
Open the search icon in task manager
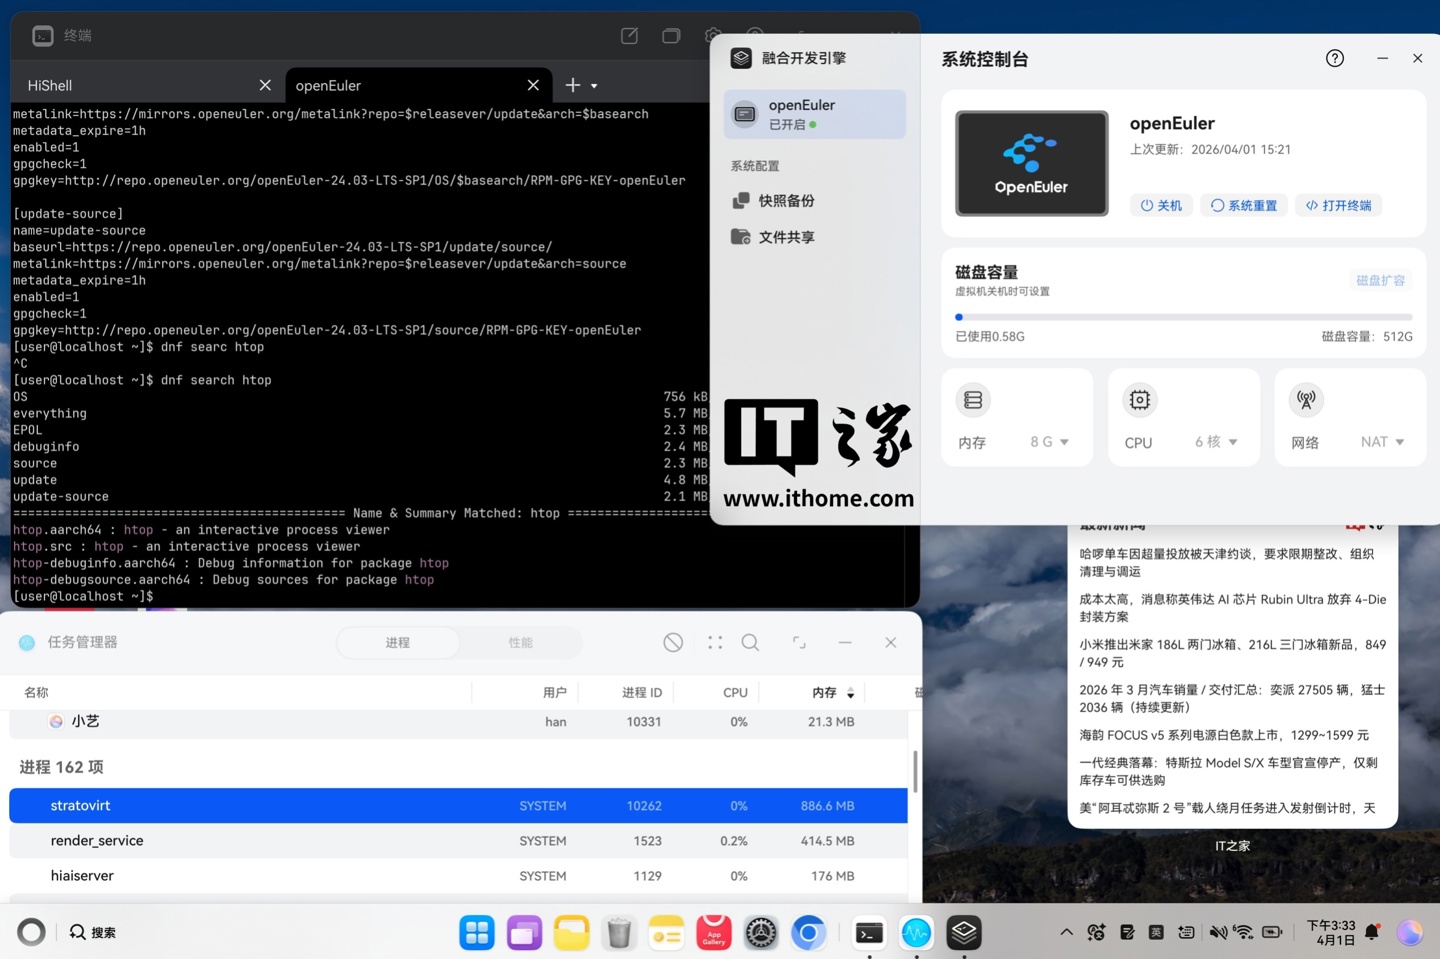(x=750, y=642)
